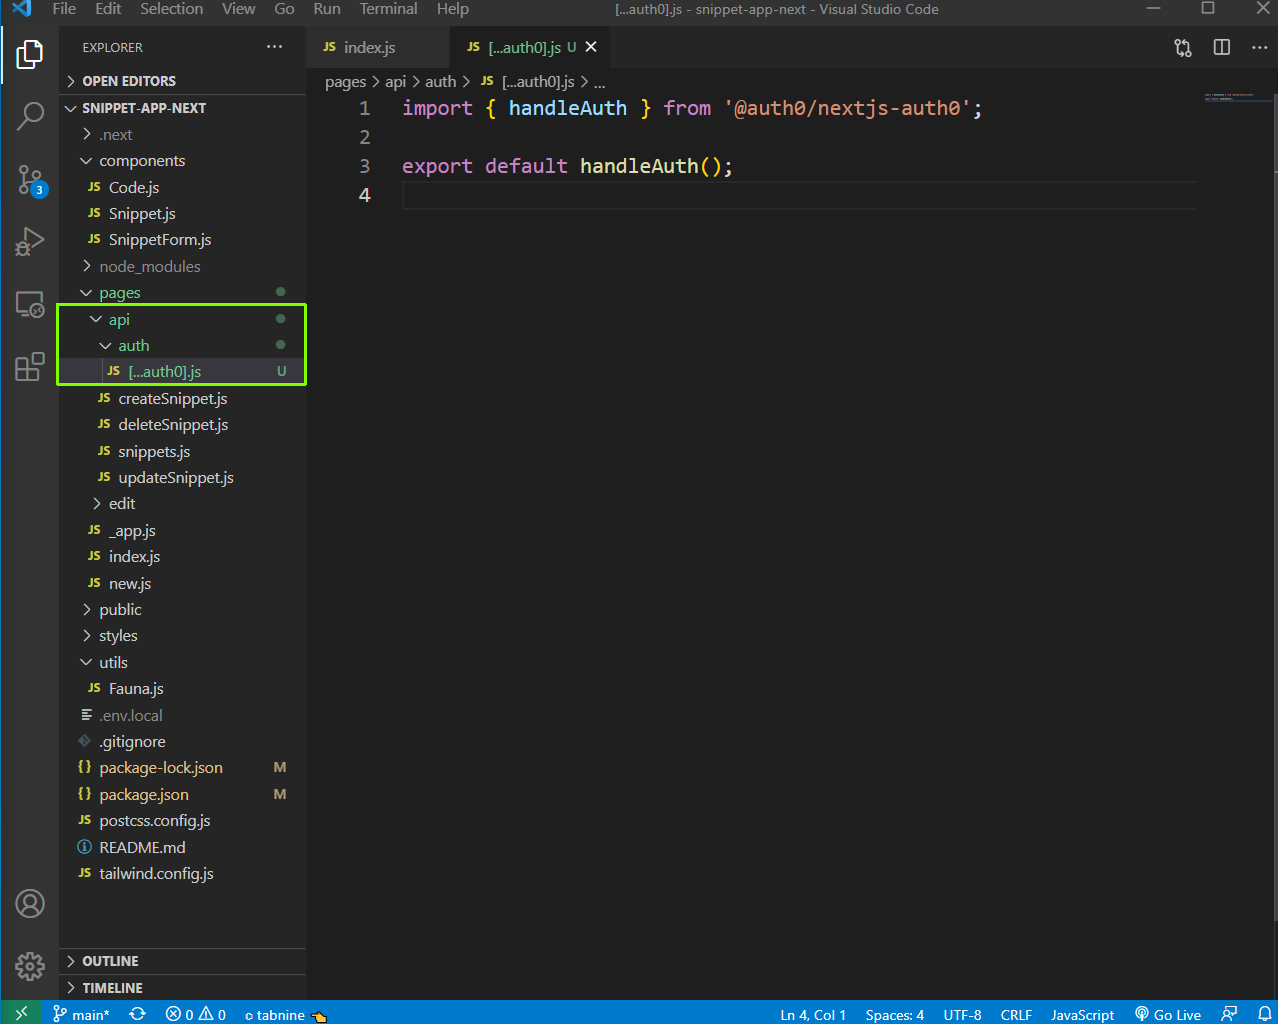Click the Synchronize Changes icon

point(138,1014)
